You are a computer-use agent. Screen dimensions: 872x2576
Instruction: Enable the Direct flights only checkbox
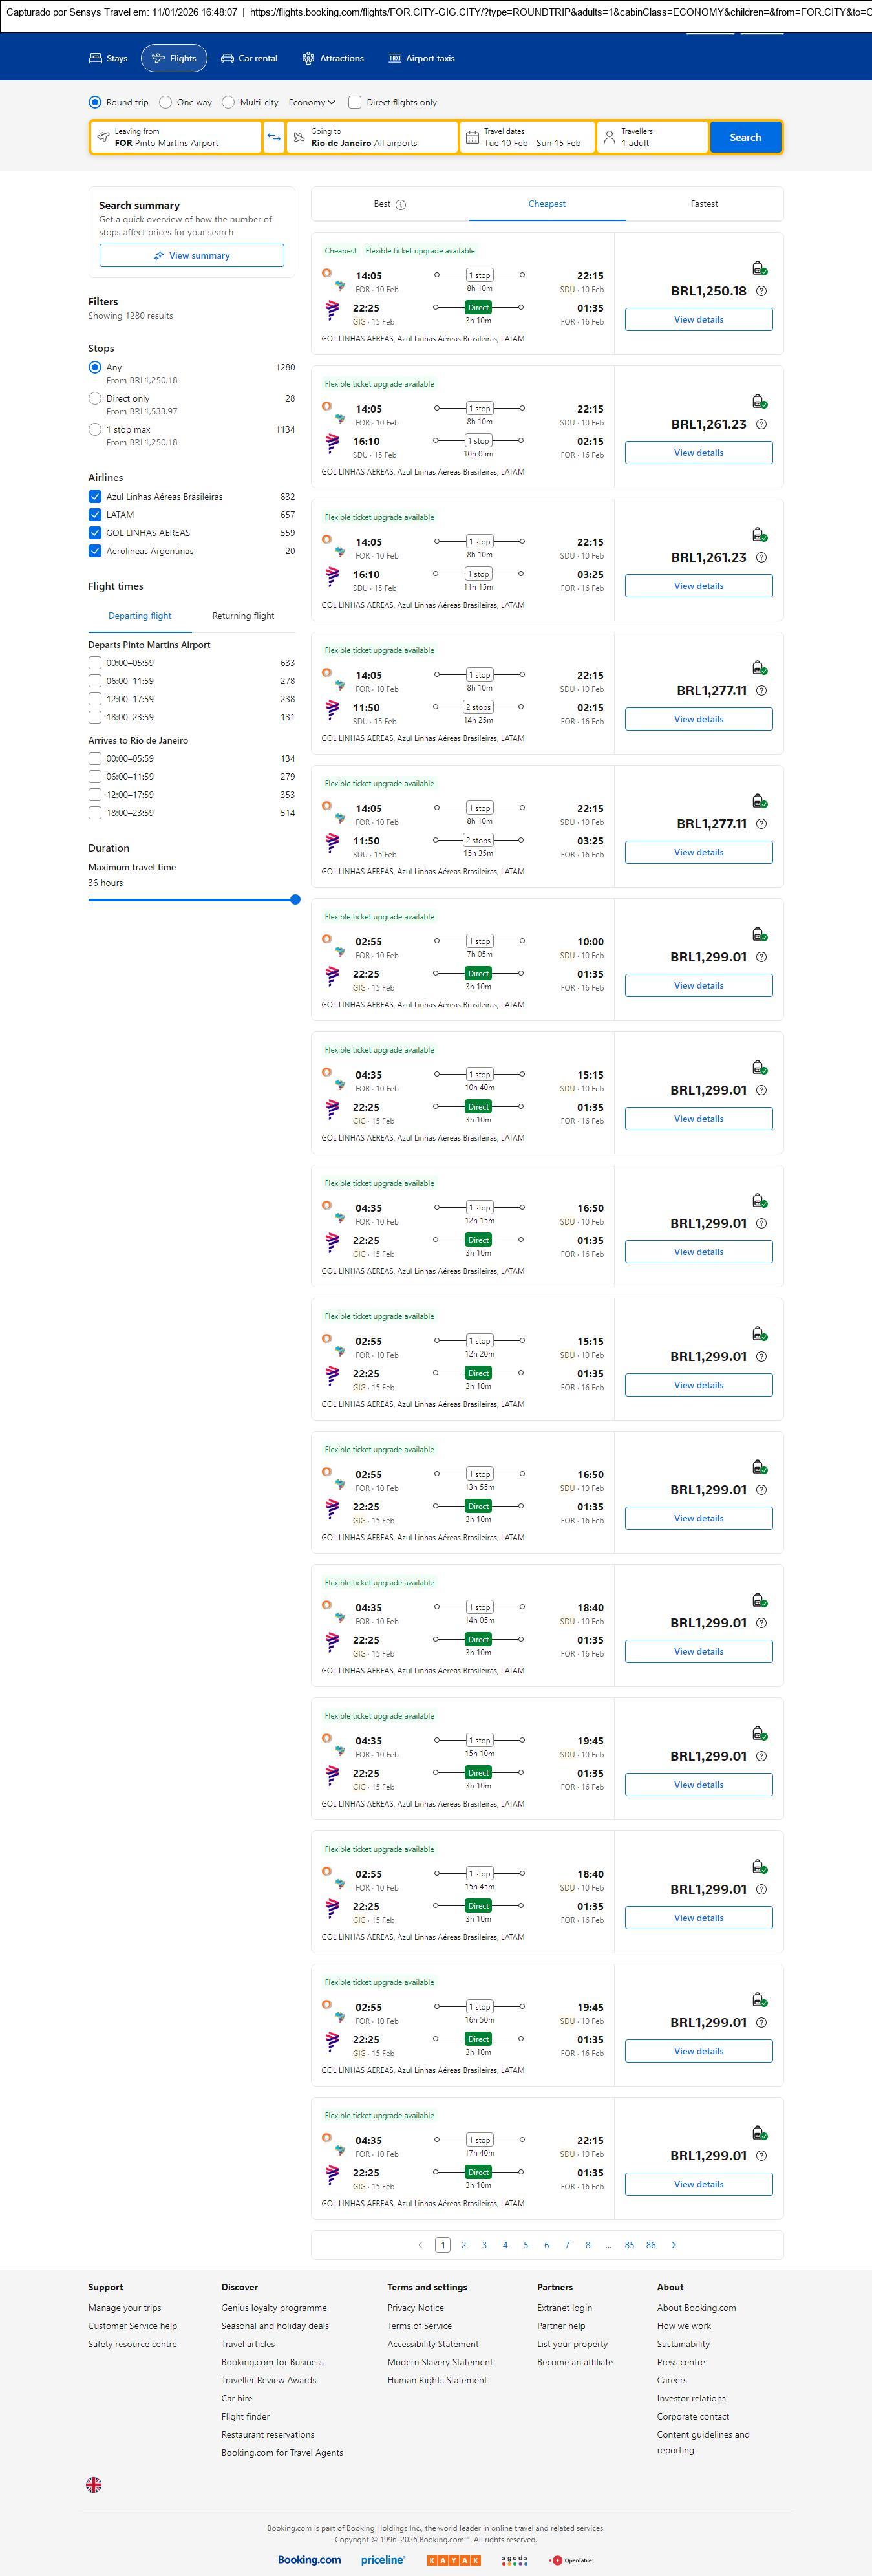click(355, 102)
